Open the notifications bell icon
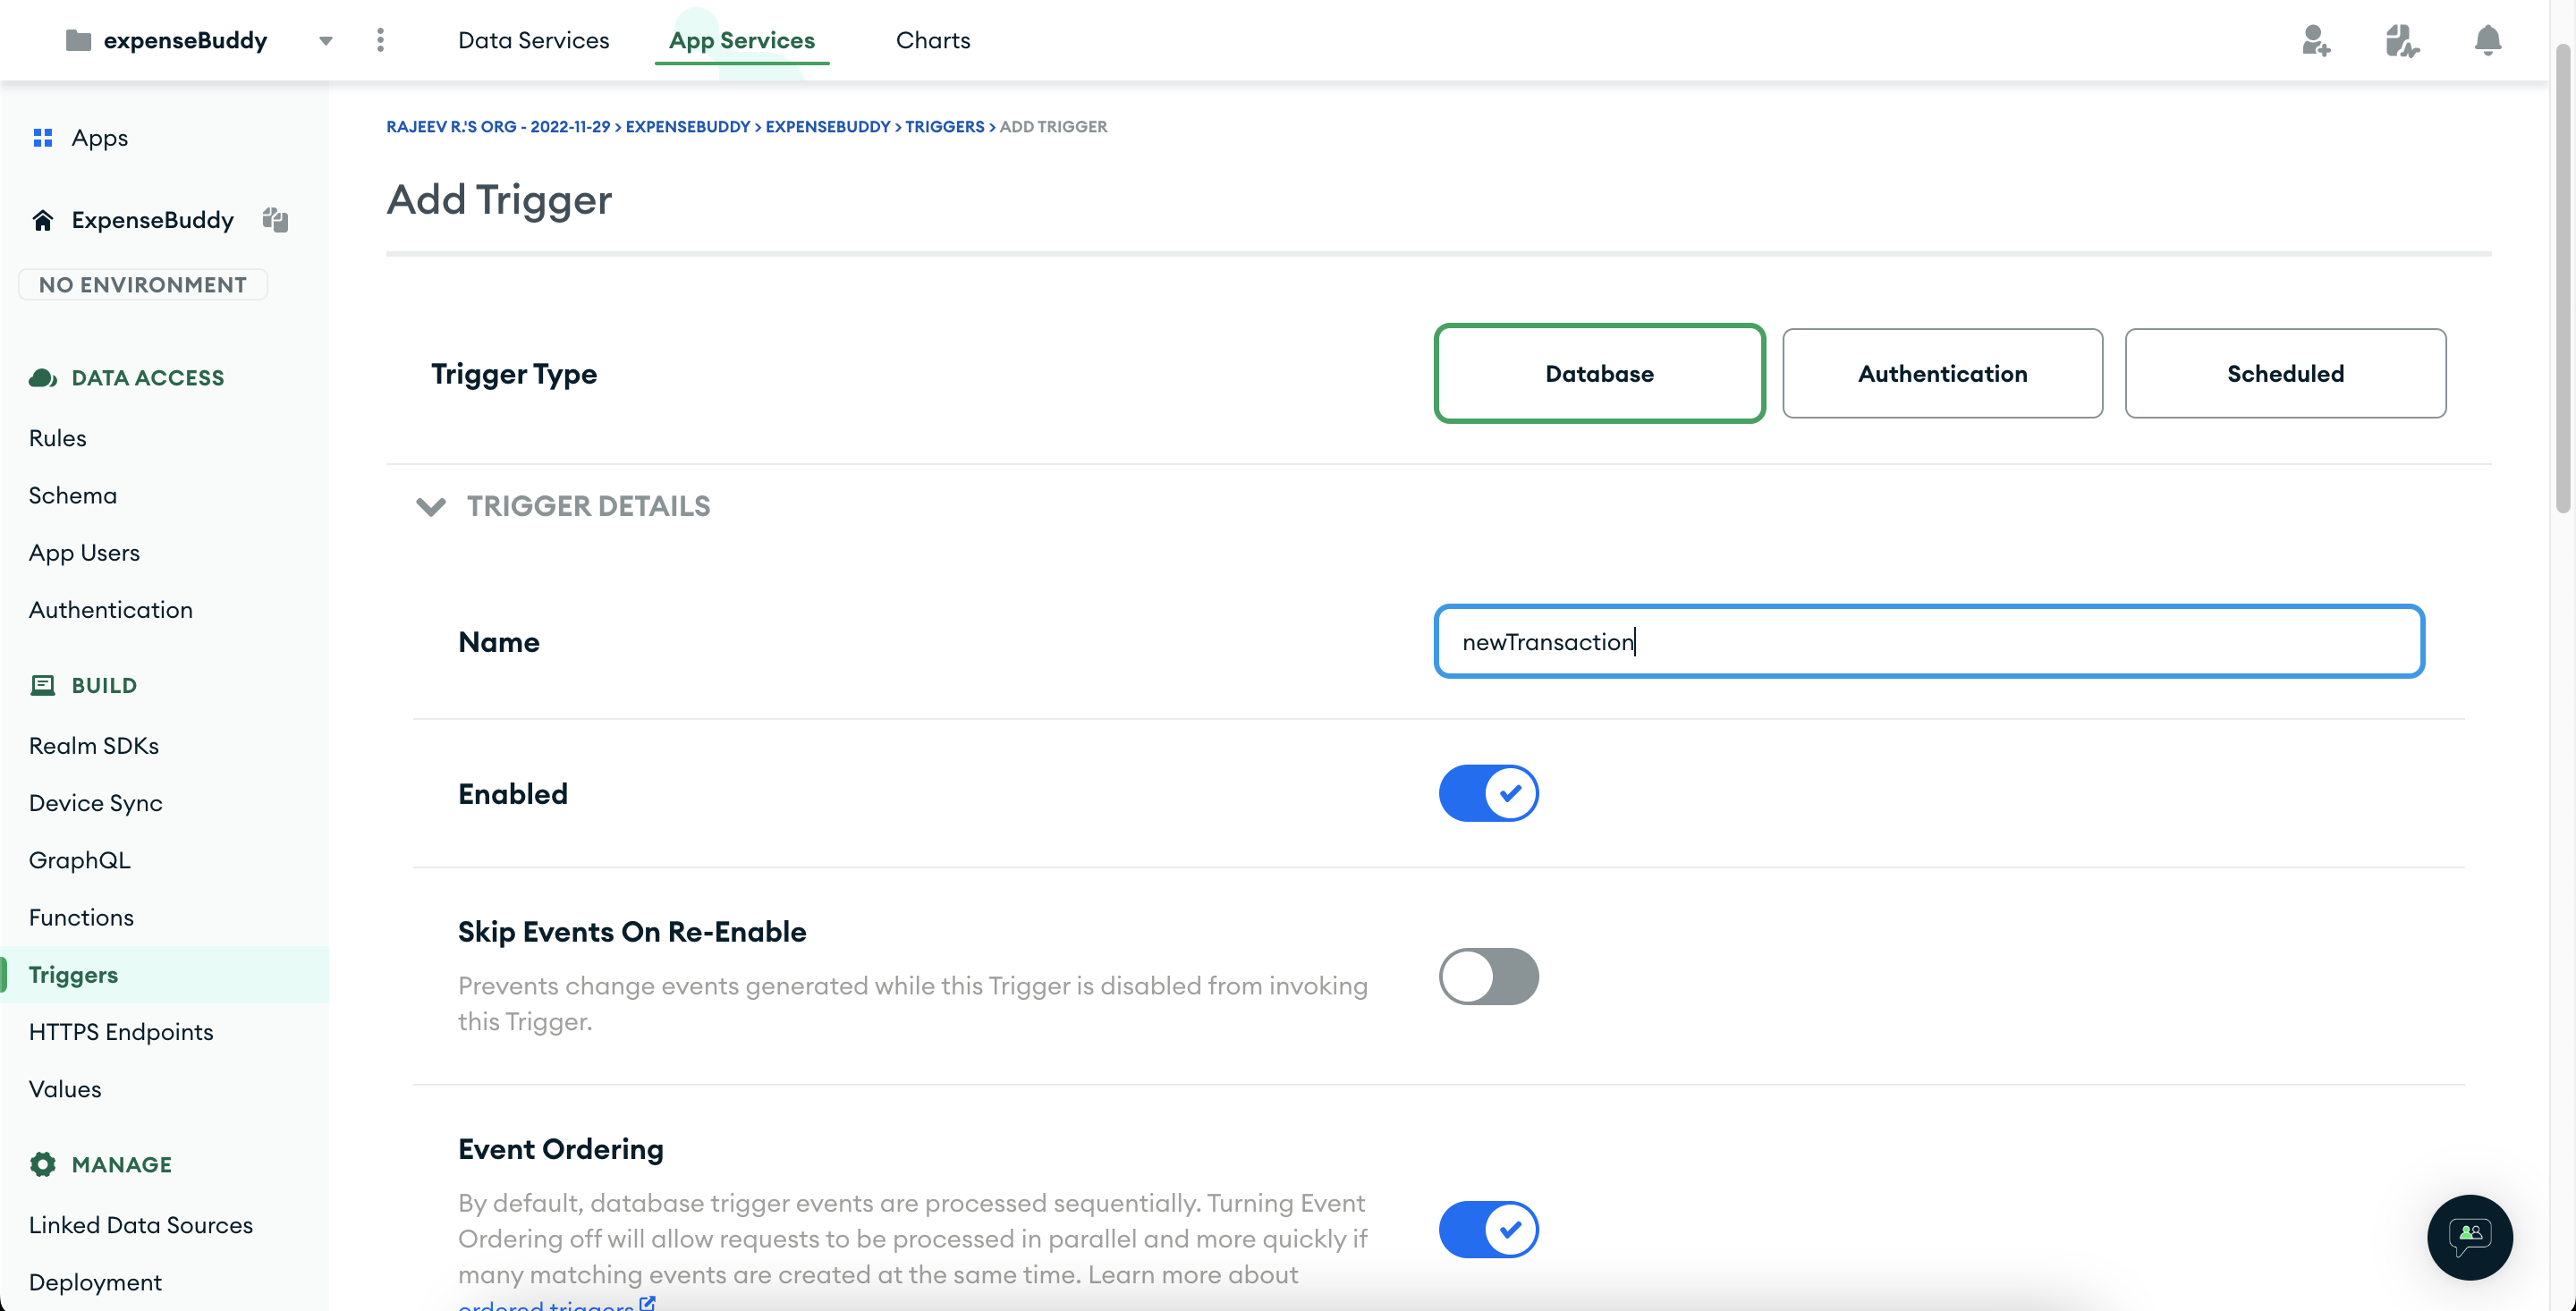The image size is (2576, 1311). coord(2487,40)
